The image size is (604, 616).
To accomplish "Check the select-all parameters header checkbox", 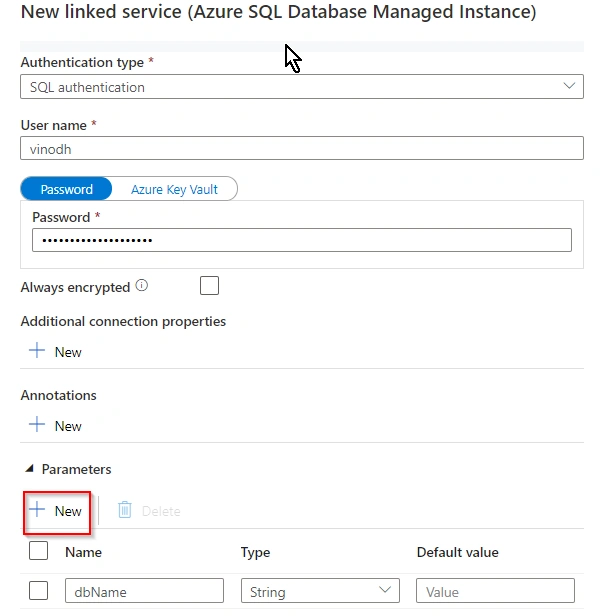I will coord(39,551).
